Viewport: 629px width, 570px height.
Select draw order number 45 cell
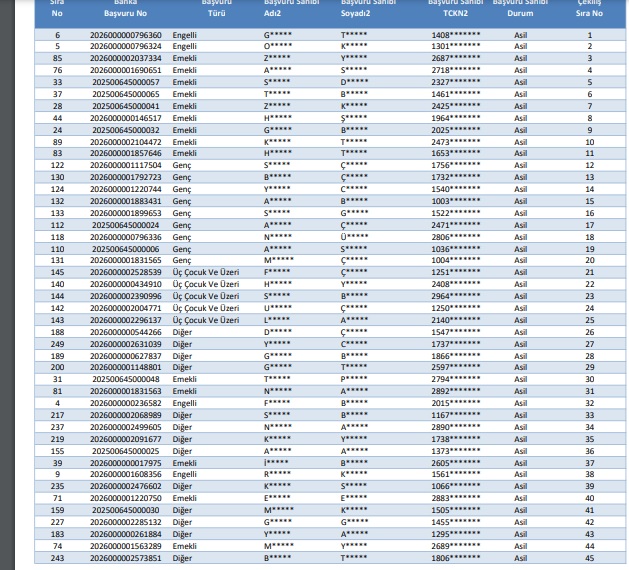point(590,556)
